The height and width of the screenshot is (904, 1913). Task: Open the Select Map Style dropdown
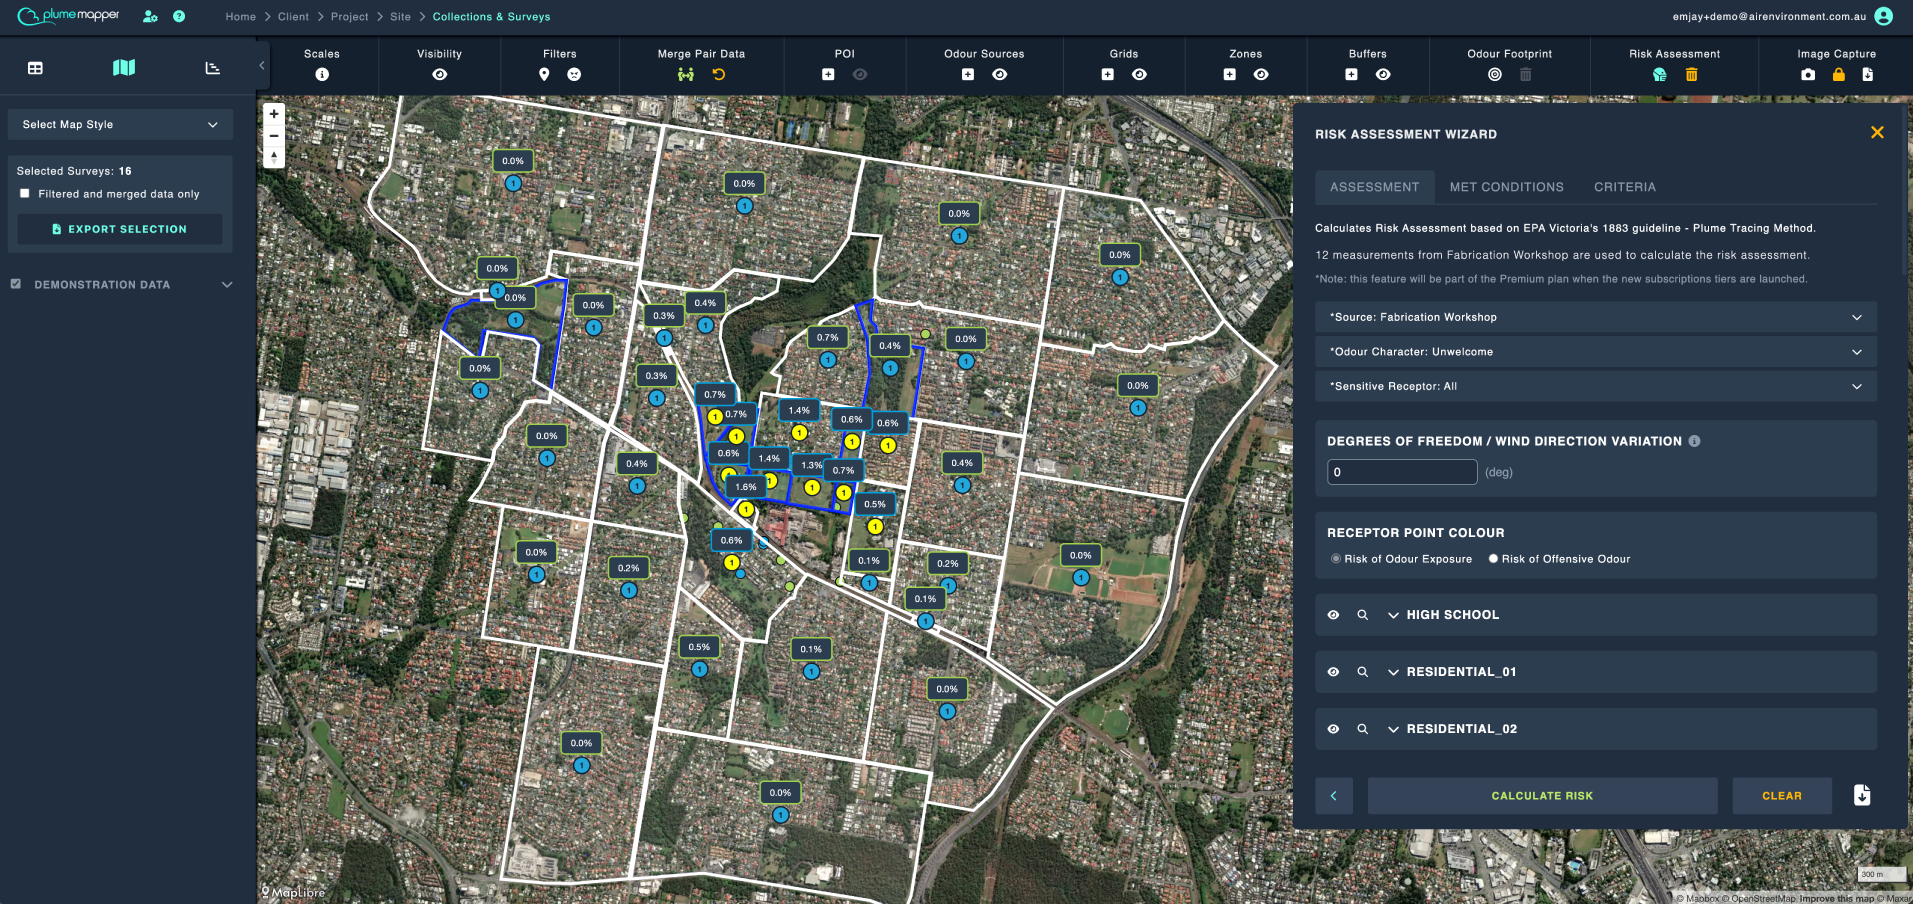pos(120,125)
